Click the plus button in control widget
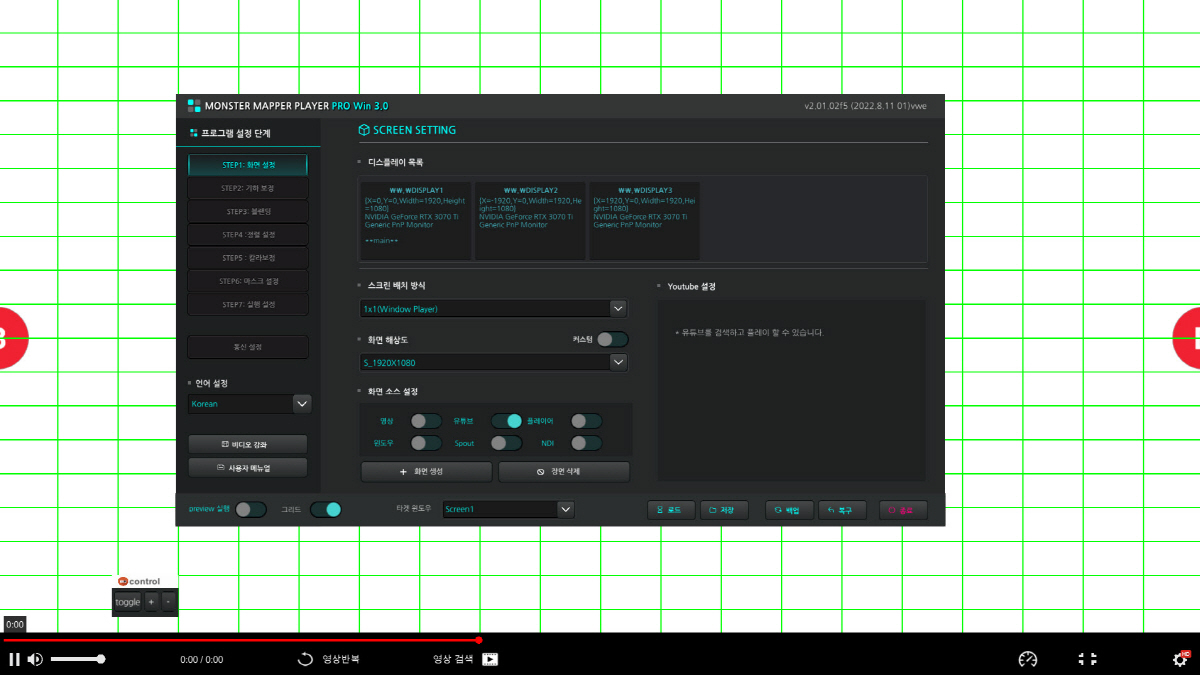This screenshot has height=675, width=1200. 151,601
